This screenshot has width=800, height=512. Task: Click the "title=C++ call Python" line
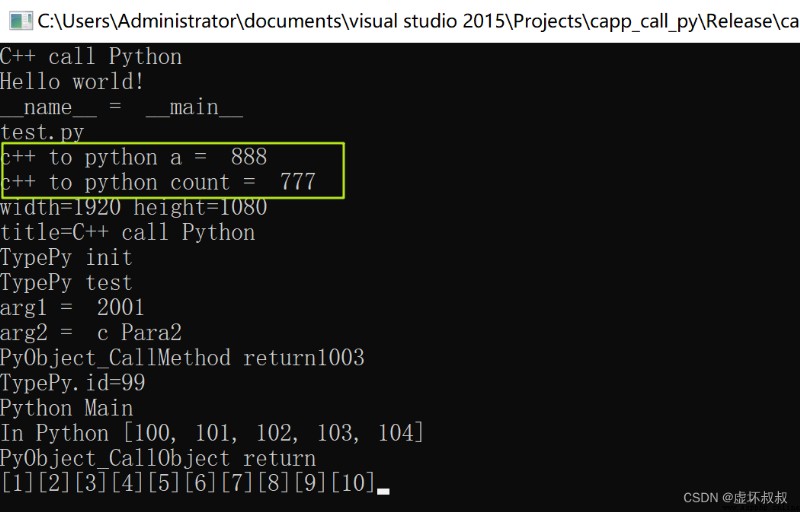point(128,233)
